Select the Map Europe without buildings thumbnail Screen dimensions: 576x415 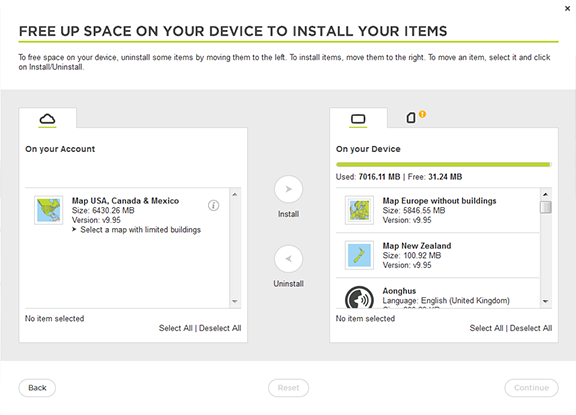pyautogui.click(x=359, y=210)
